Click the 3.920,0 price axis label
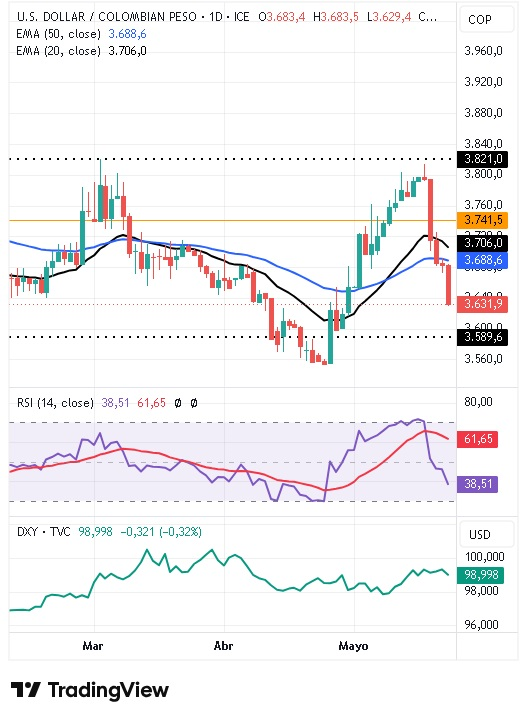This screenshot has width=528, height=705. 483,82
